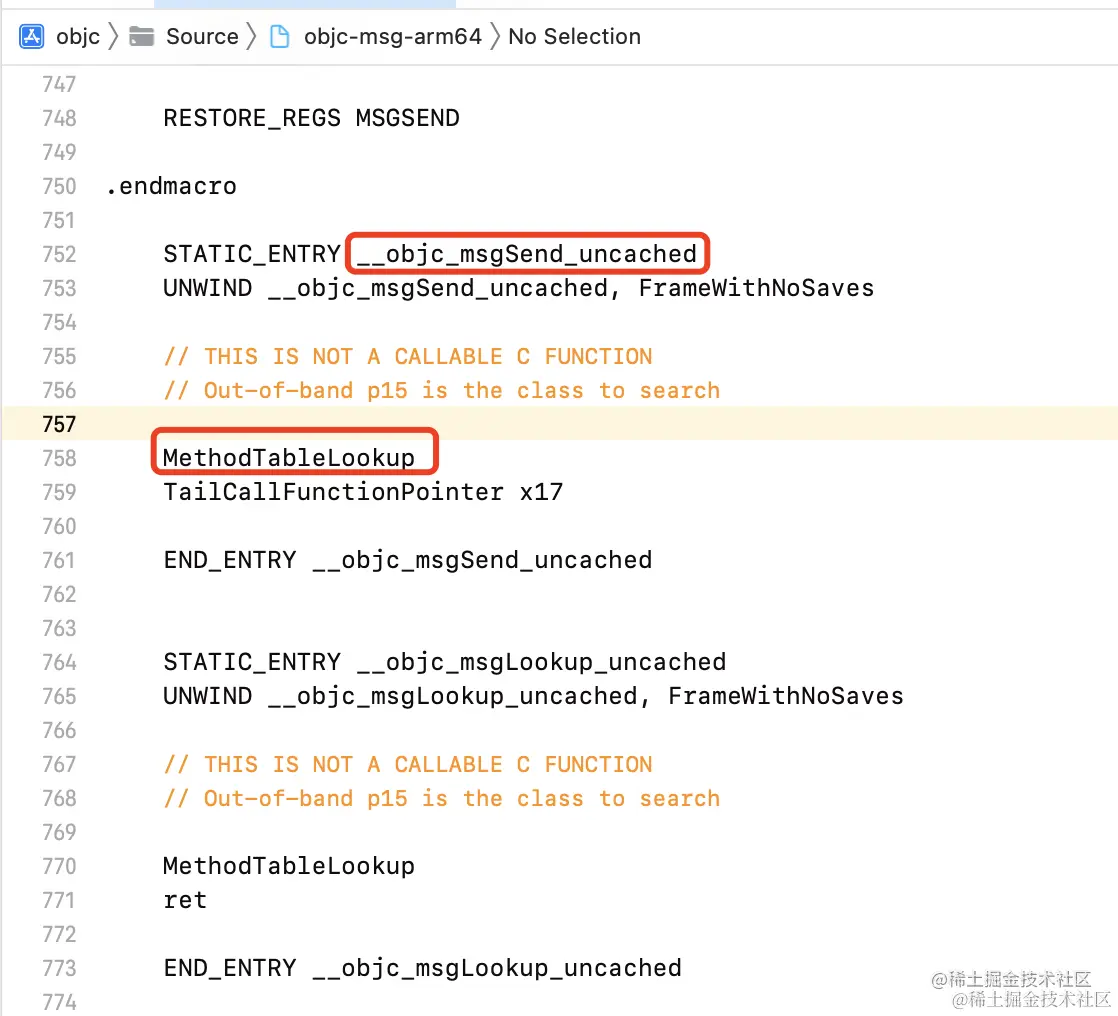Click the objc-msg-arm64 file icon
The image size is (1118, 1016).
coord(280,36)
